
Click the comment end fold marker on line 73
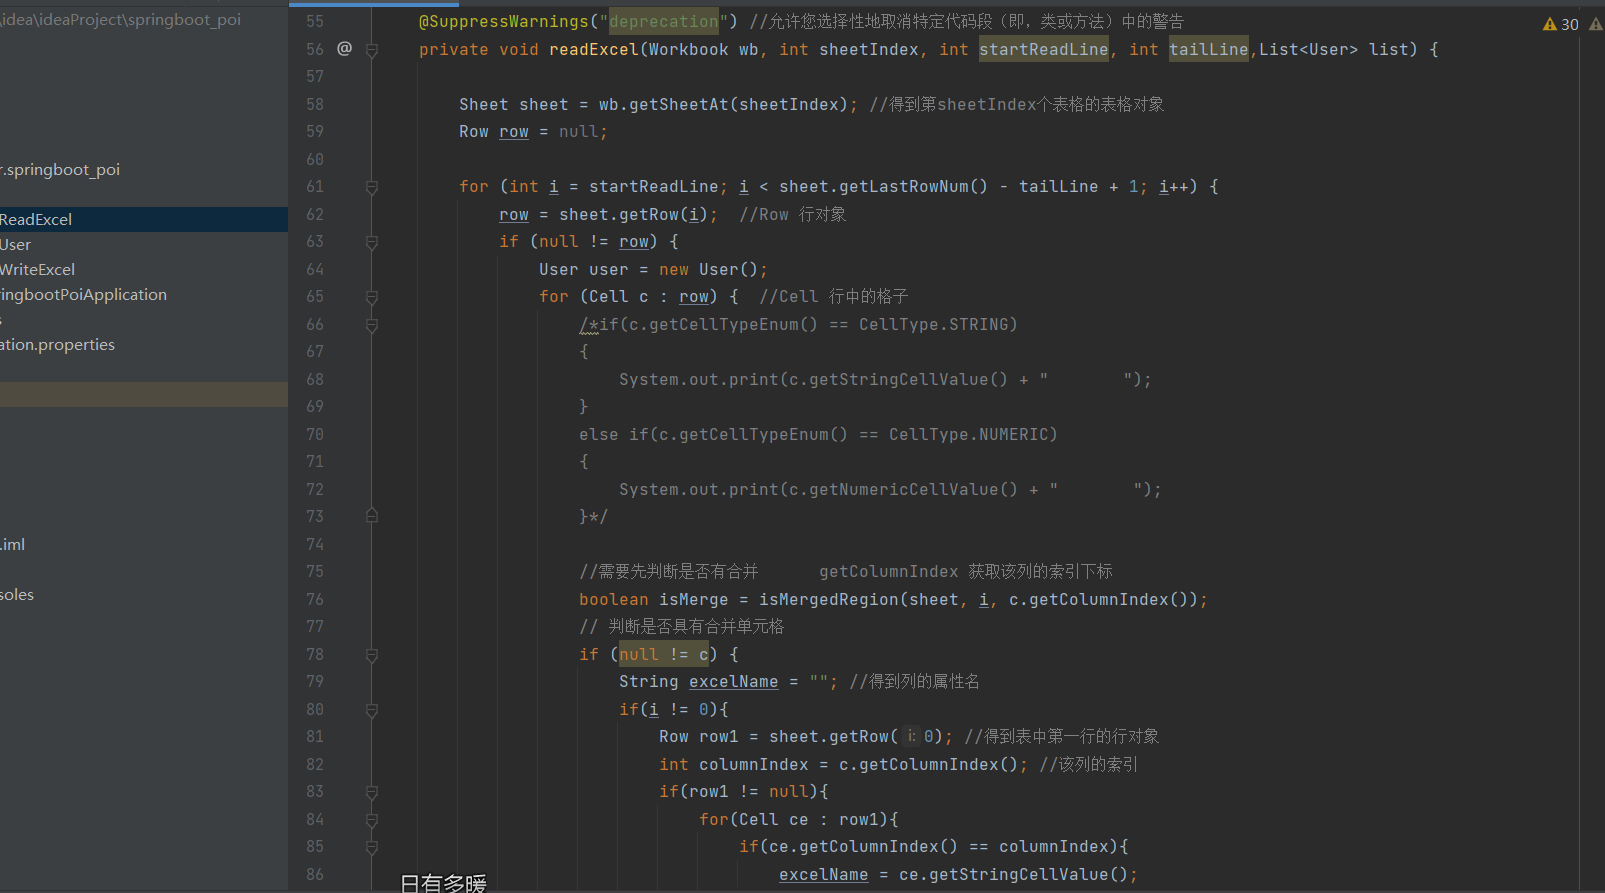coord(371,516)
